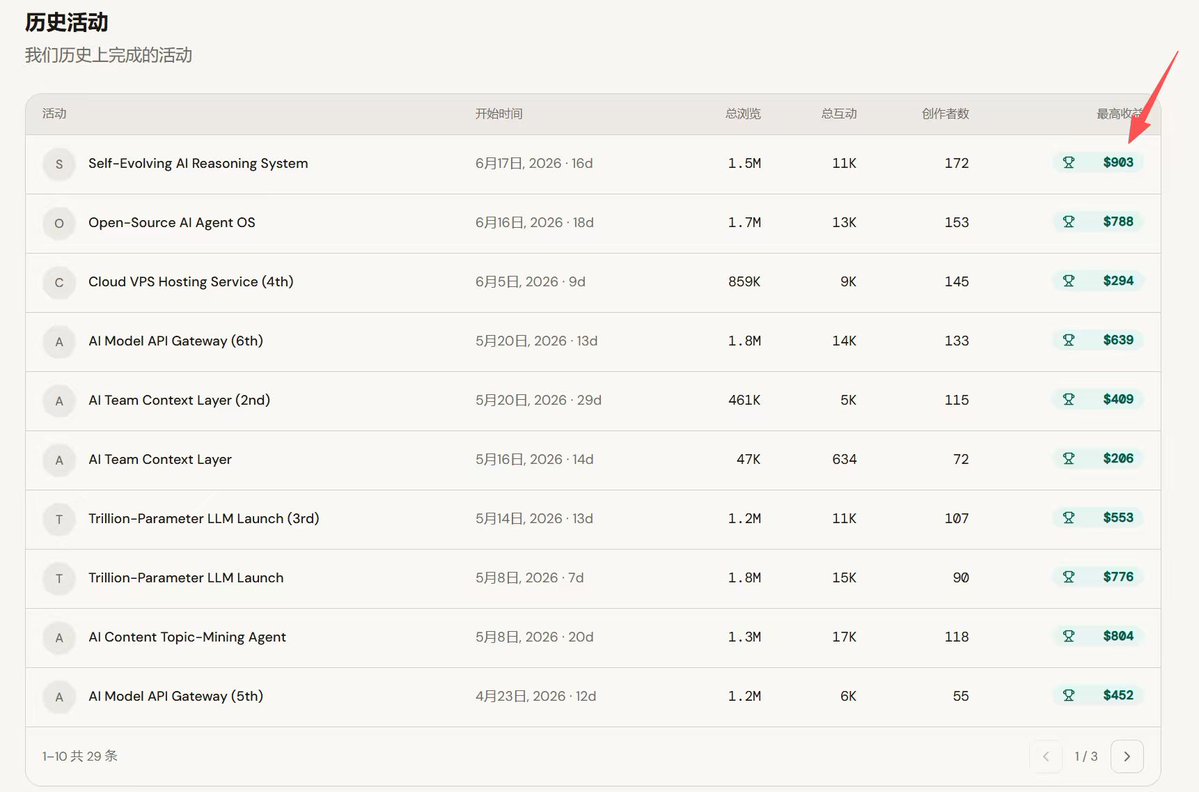Click the date 5月20日, 2026 · 29d
Image resolution: width=1199 pixels, height=792 pixels.
(x=538, y=401)
